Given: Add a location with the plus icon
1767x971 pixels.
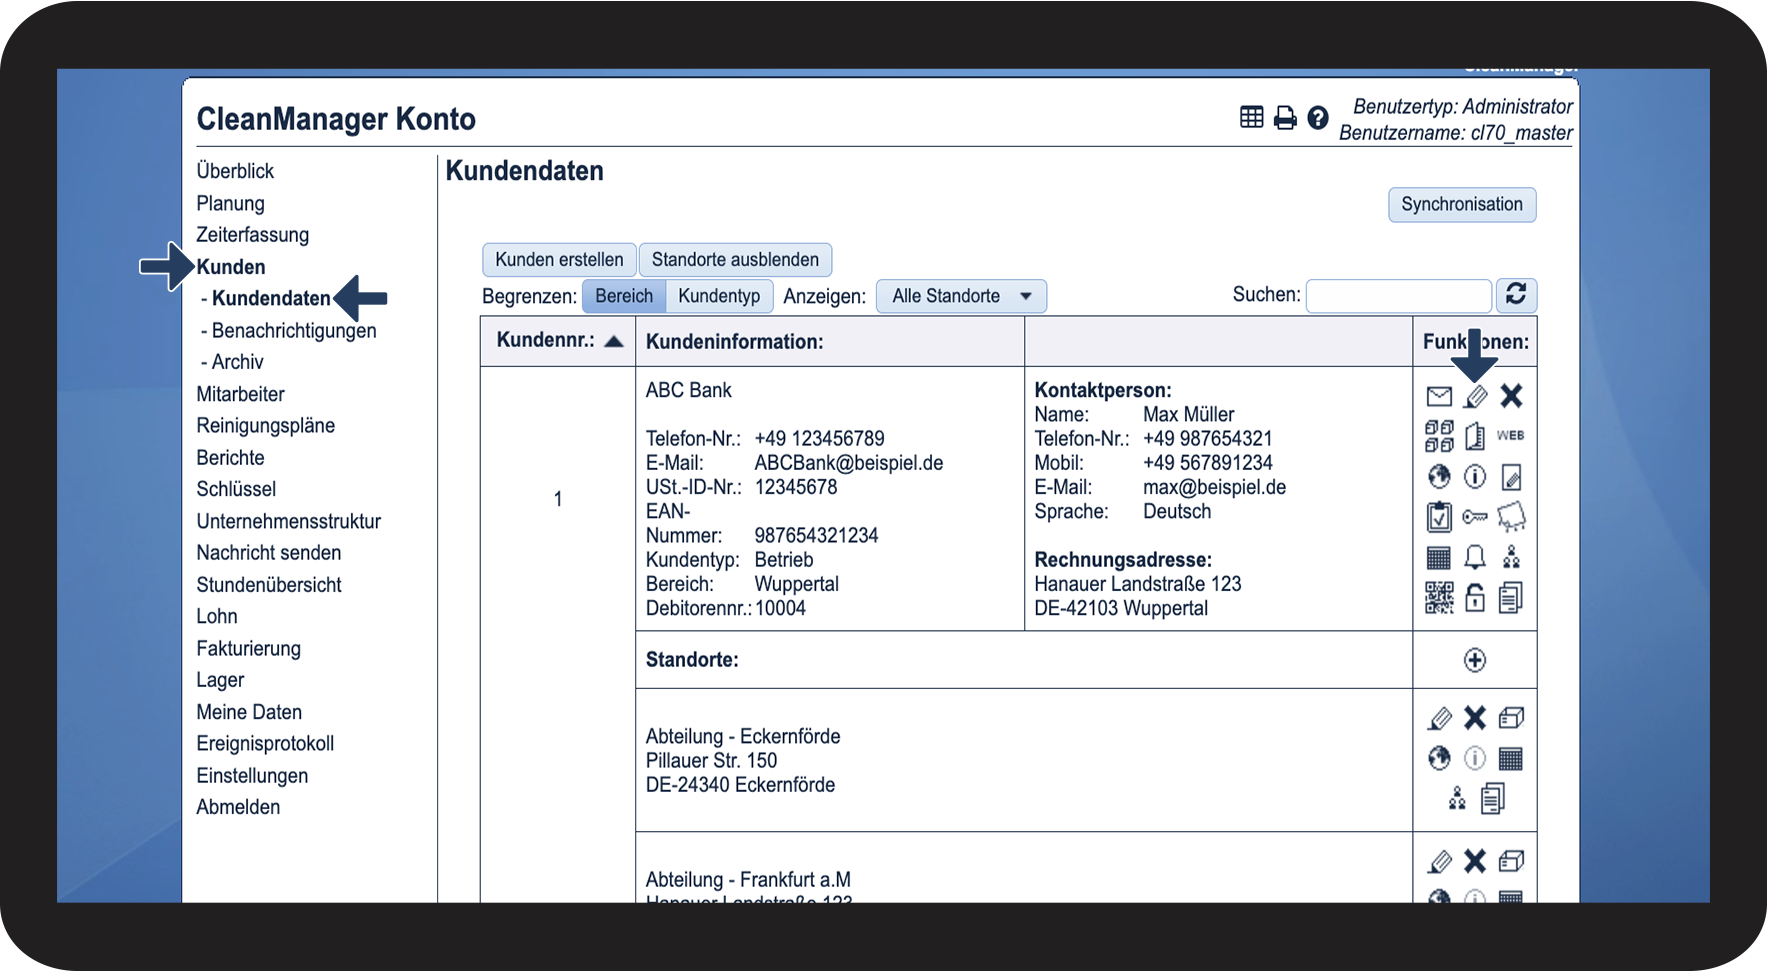Looking at the screenshot, I should (x=1474, y=660).
